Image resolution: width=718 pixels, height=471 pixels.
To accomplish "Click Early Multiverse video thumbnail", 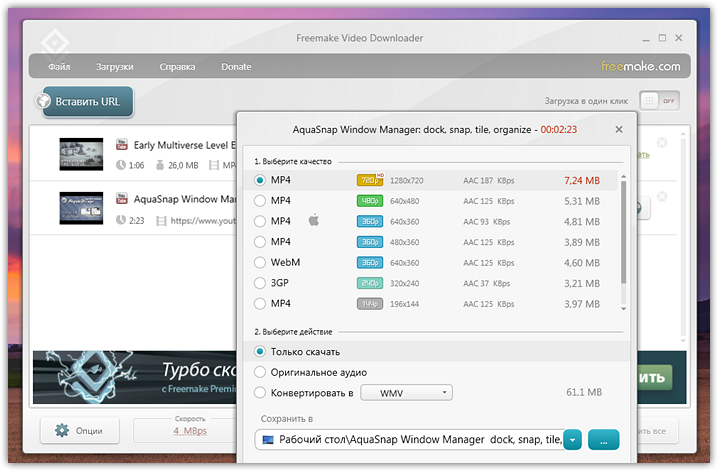I will (x=81, y=154).
